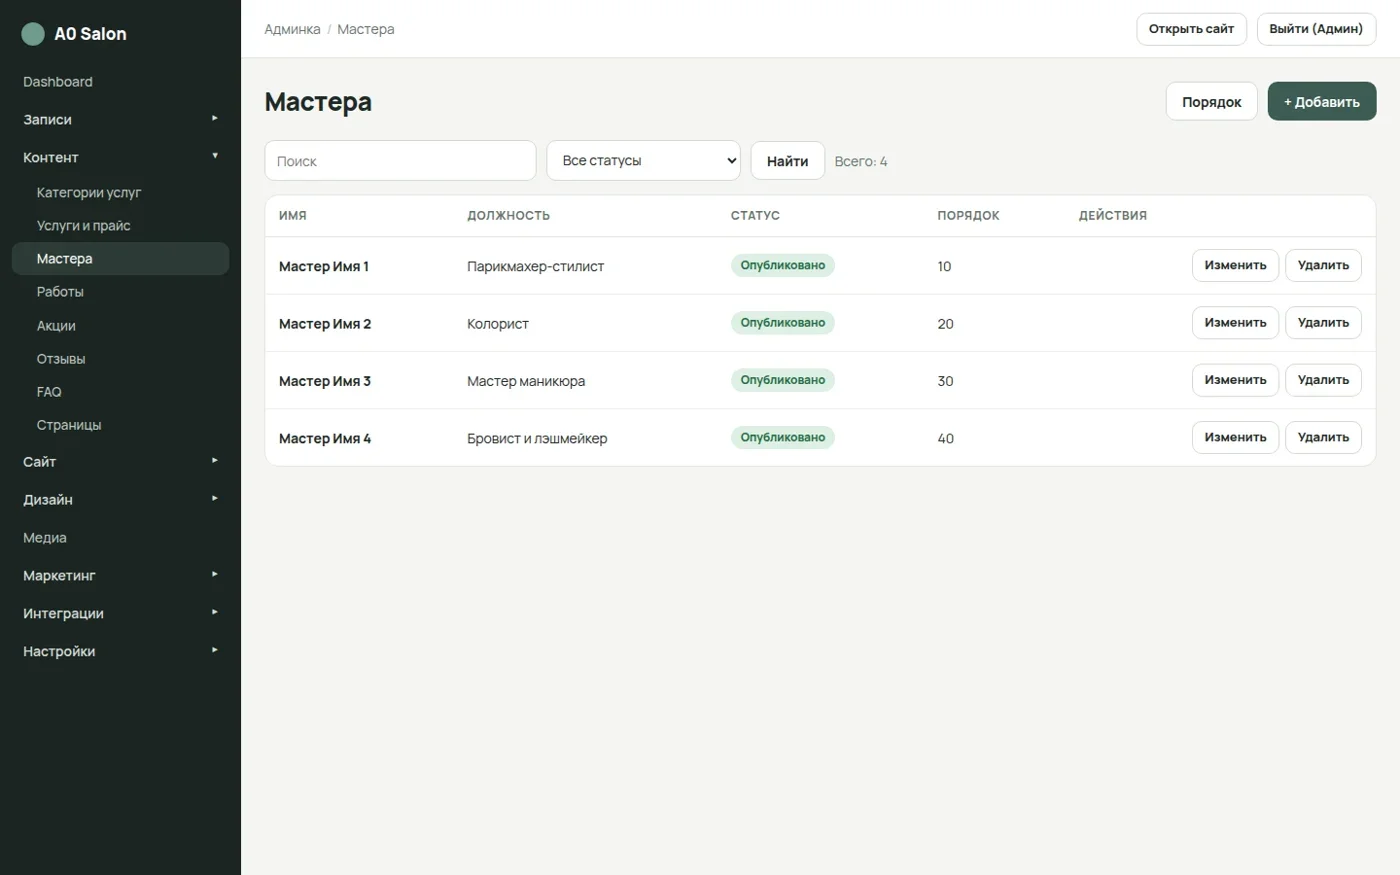The width and height of the screenshot is (1400, 875).
Task: Click the A0 Salon logo circle
Action: (33, 34)
